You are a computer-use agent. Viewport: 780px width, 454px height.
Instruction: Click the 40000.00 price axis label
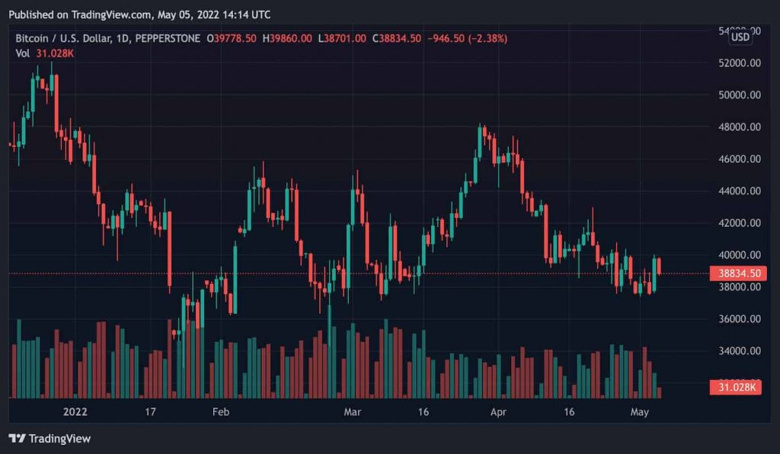(739, 255)
